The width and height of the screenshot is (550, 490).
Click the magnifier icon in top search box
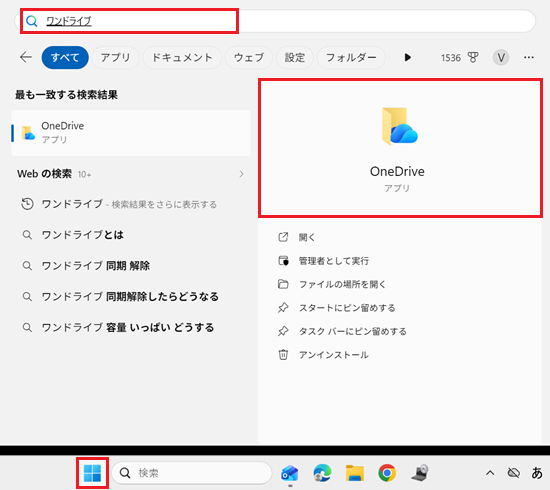tap(32, 21)
